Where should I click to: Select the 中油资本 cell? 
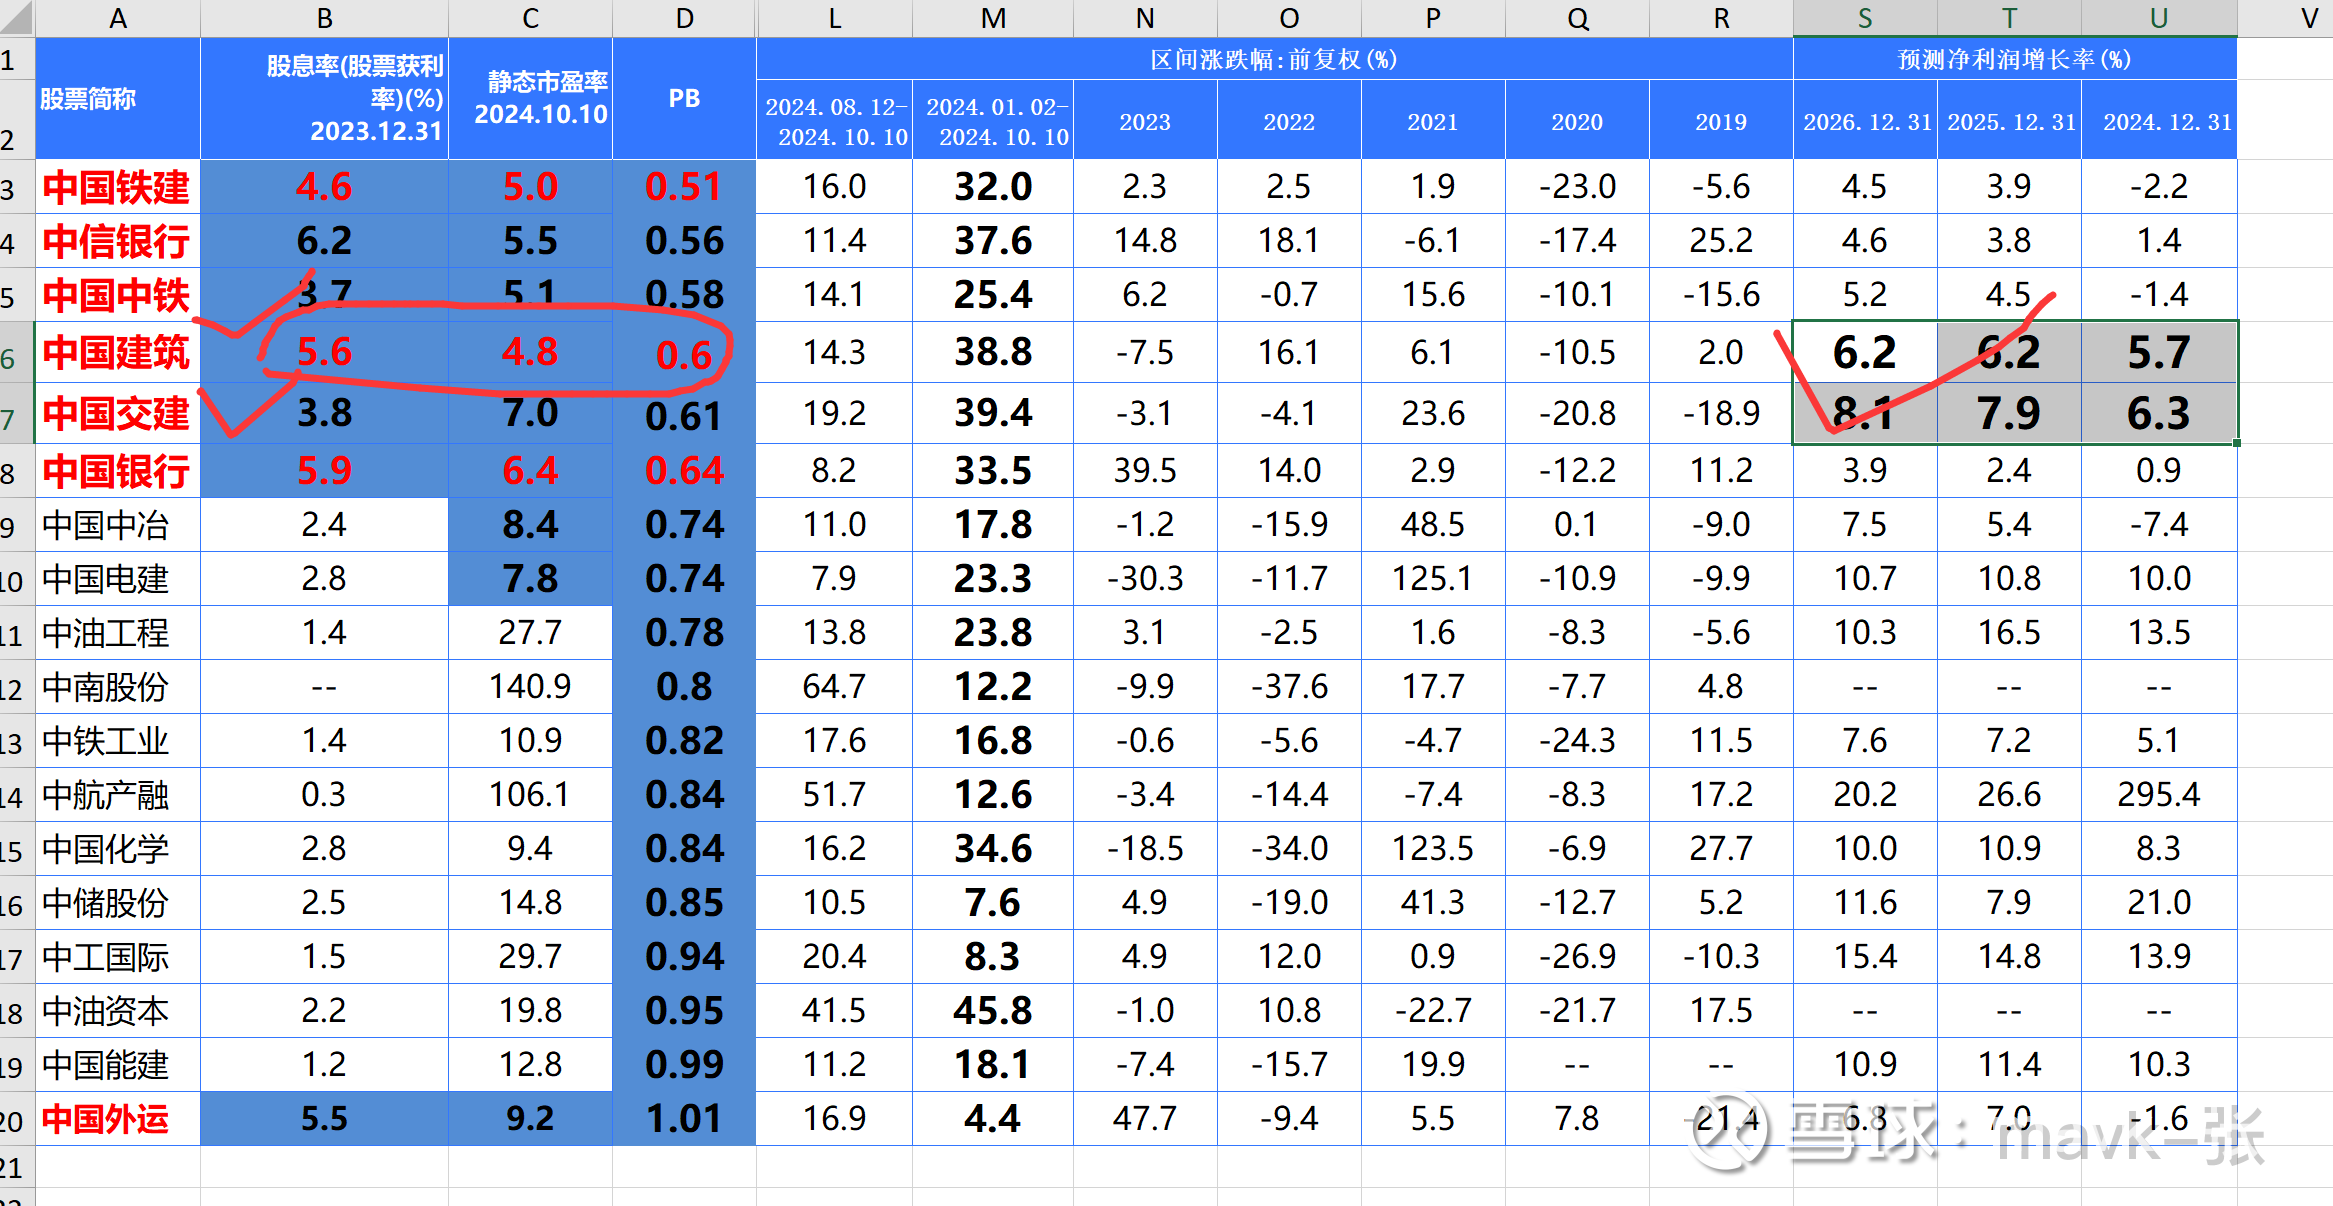pyautogui.click(x=118, y=1011)
